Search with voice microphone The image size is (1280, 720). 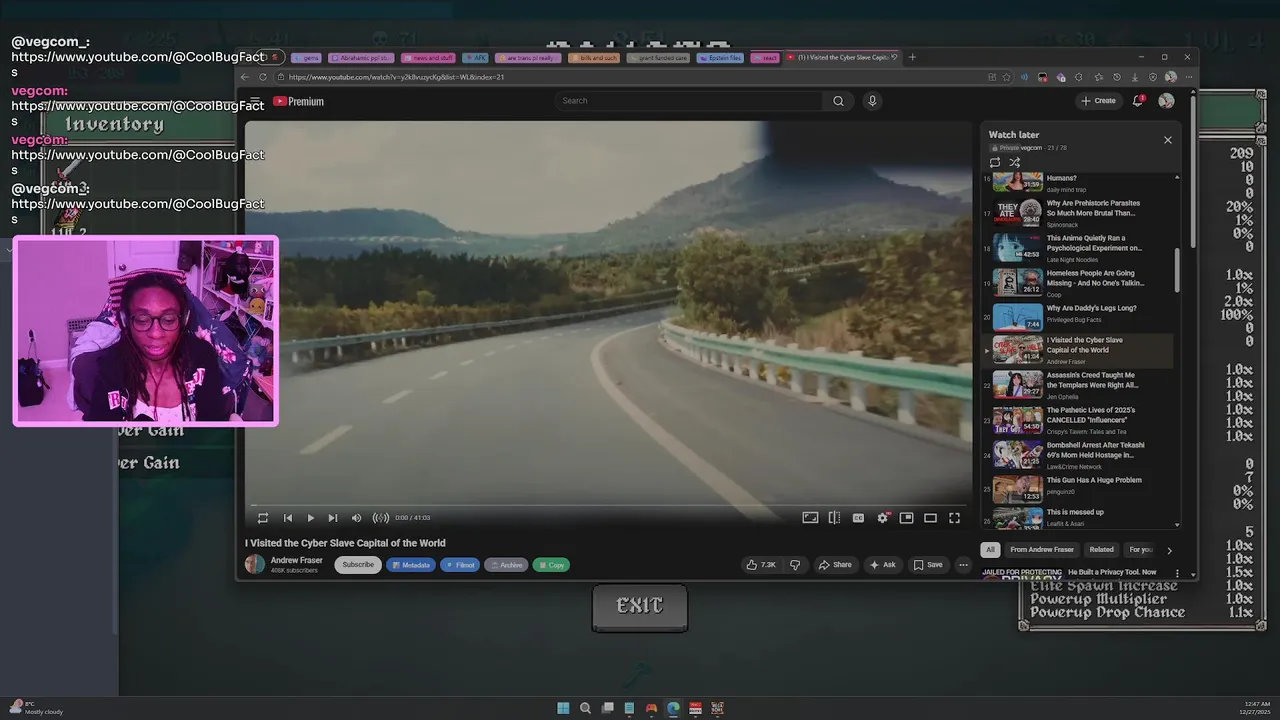[872, 101]
